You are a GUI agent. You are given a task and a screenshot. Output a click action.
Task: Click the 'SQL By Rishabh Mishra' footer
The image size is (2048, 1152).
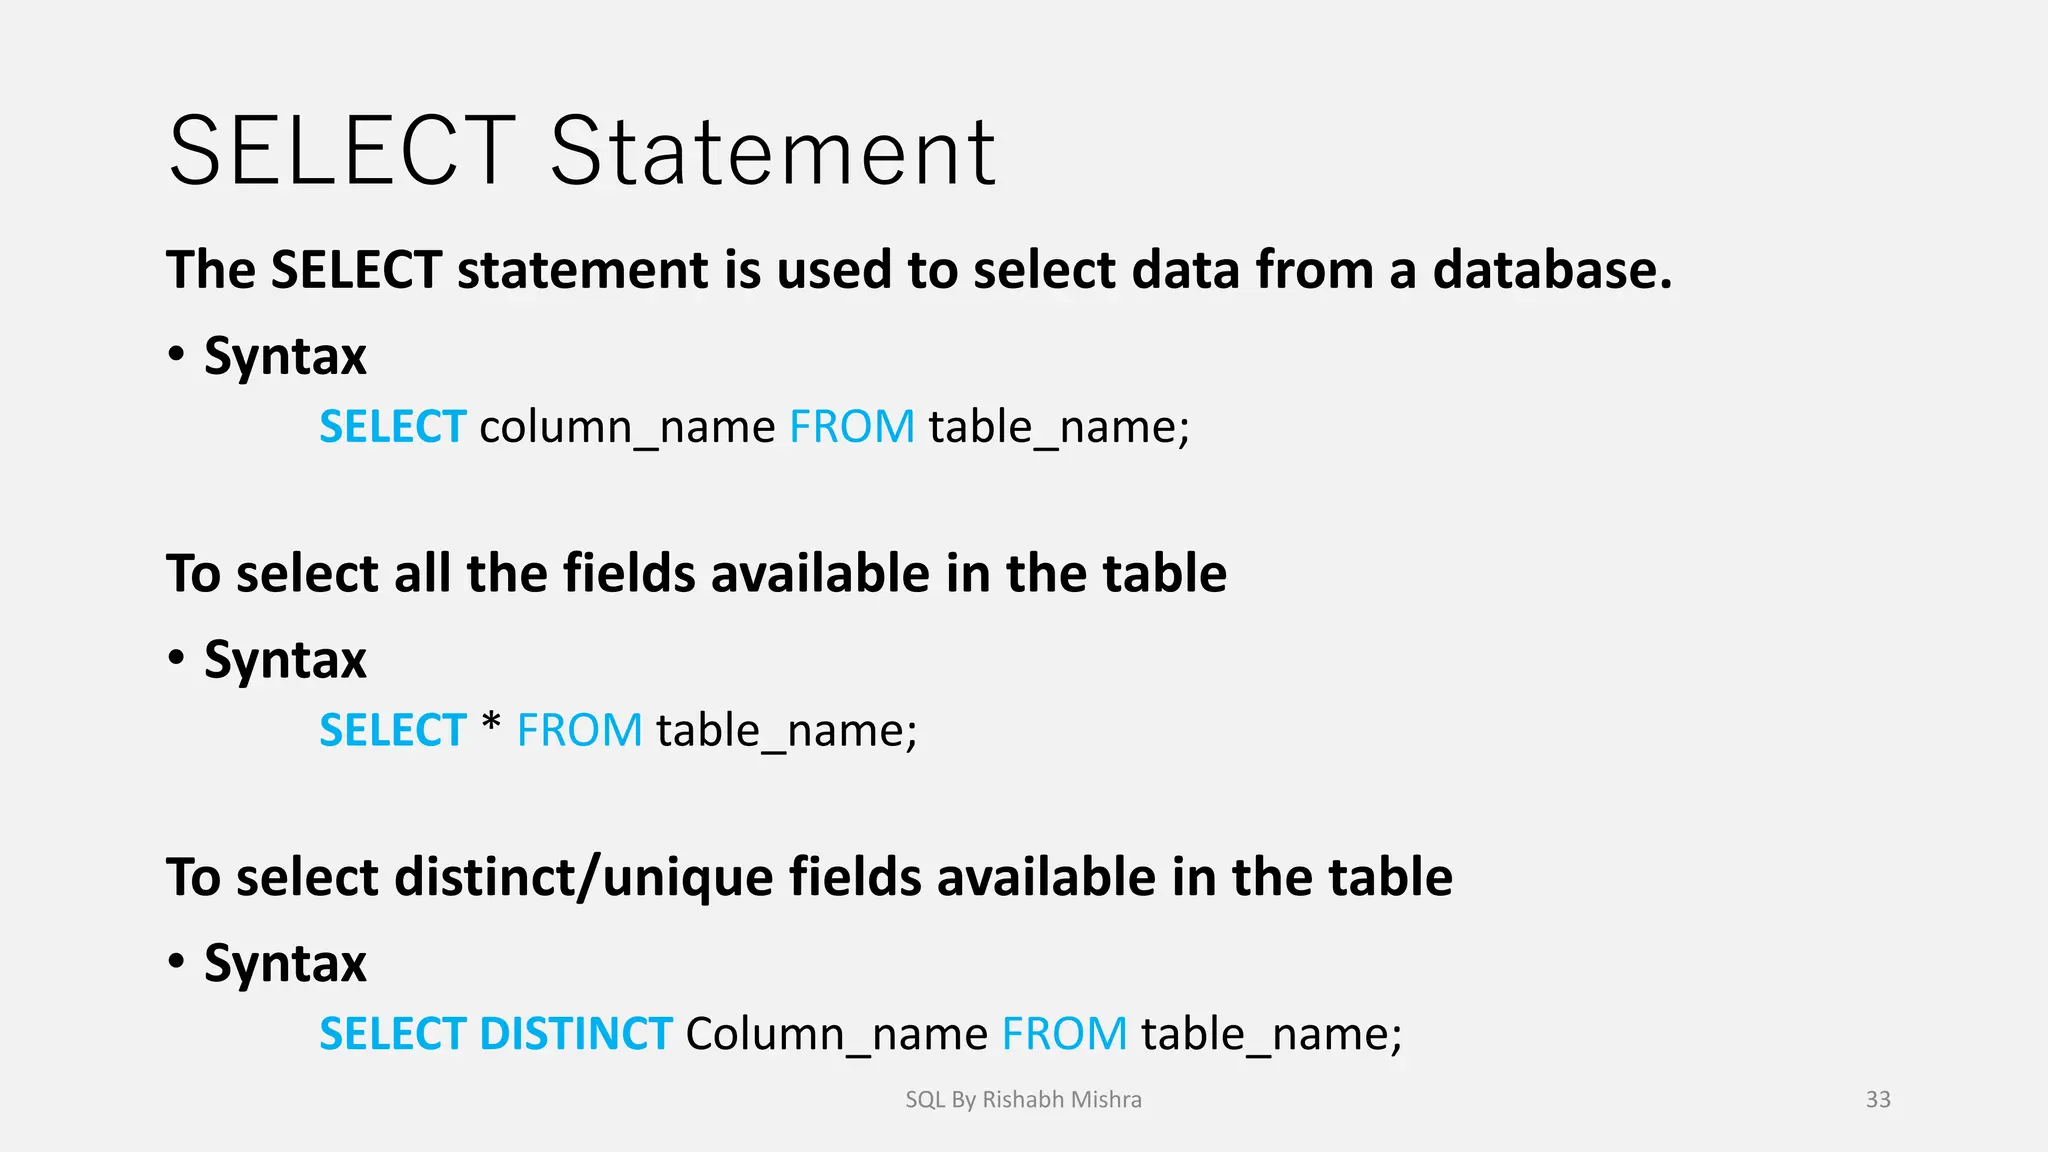click(1023, 1100)
